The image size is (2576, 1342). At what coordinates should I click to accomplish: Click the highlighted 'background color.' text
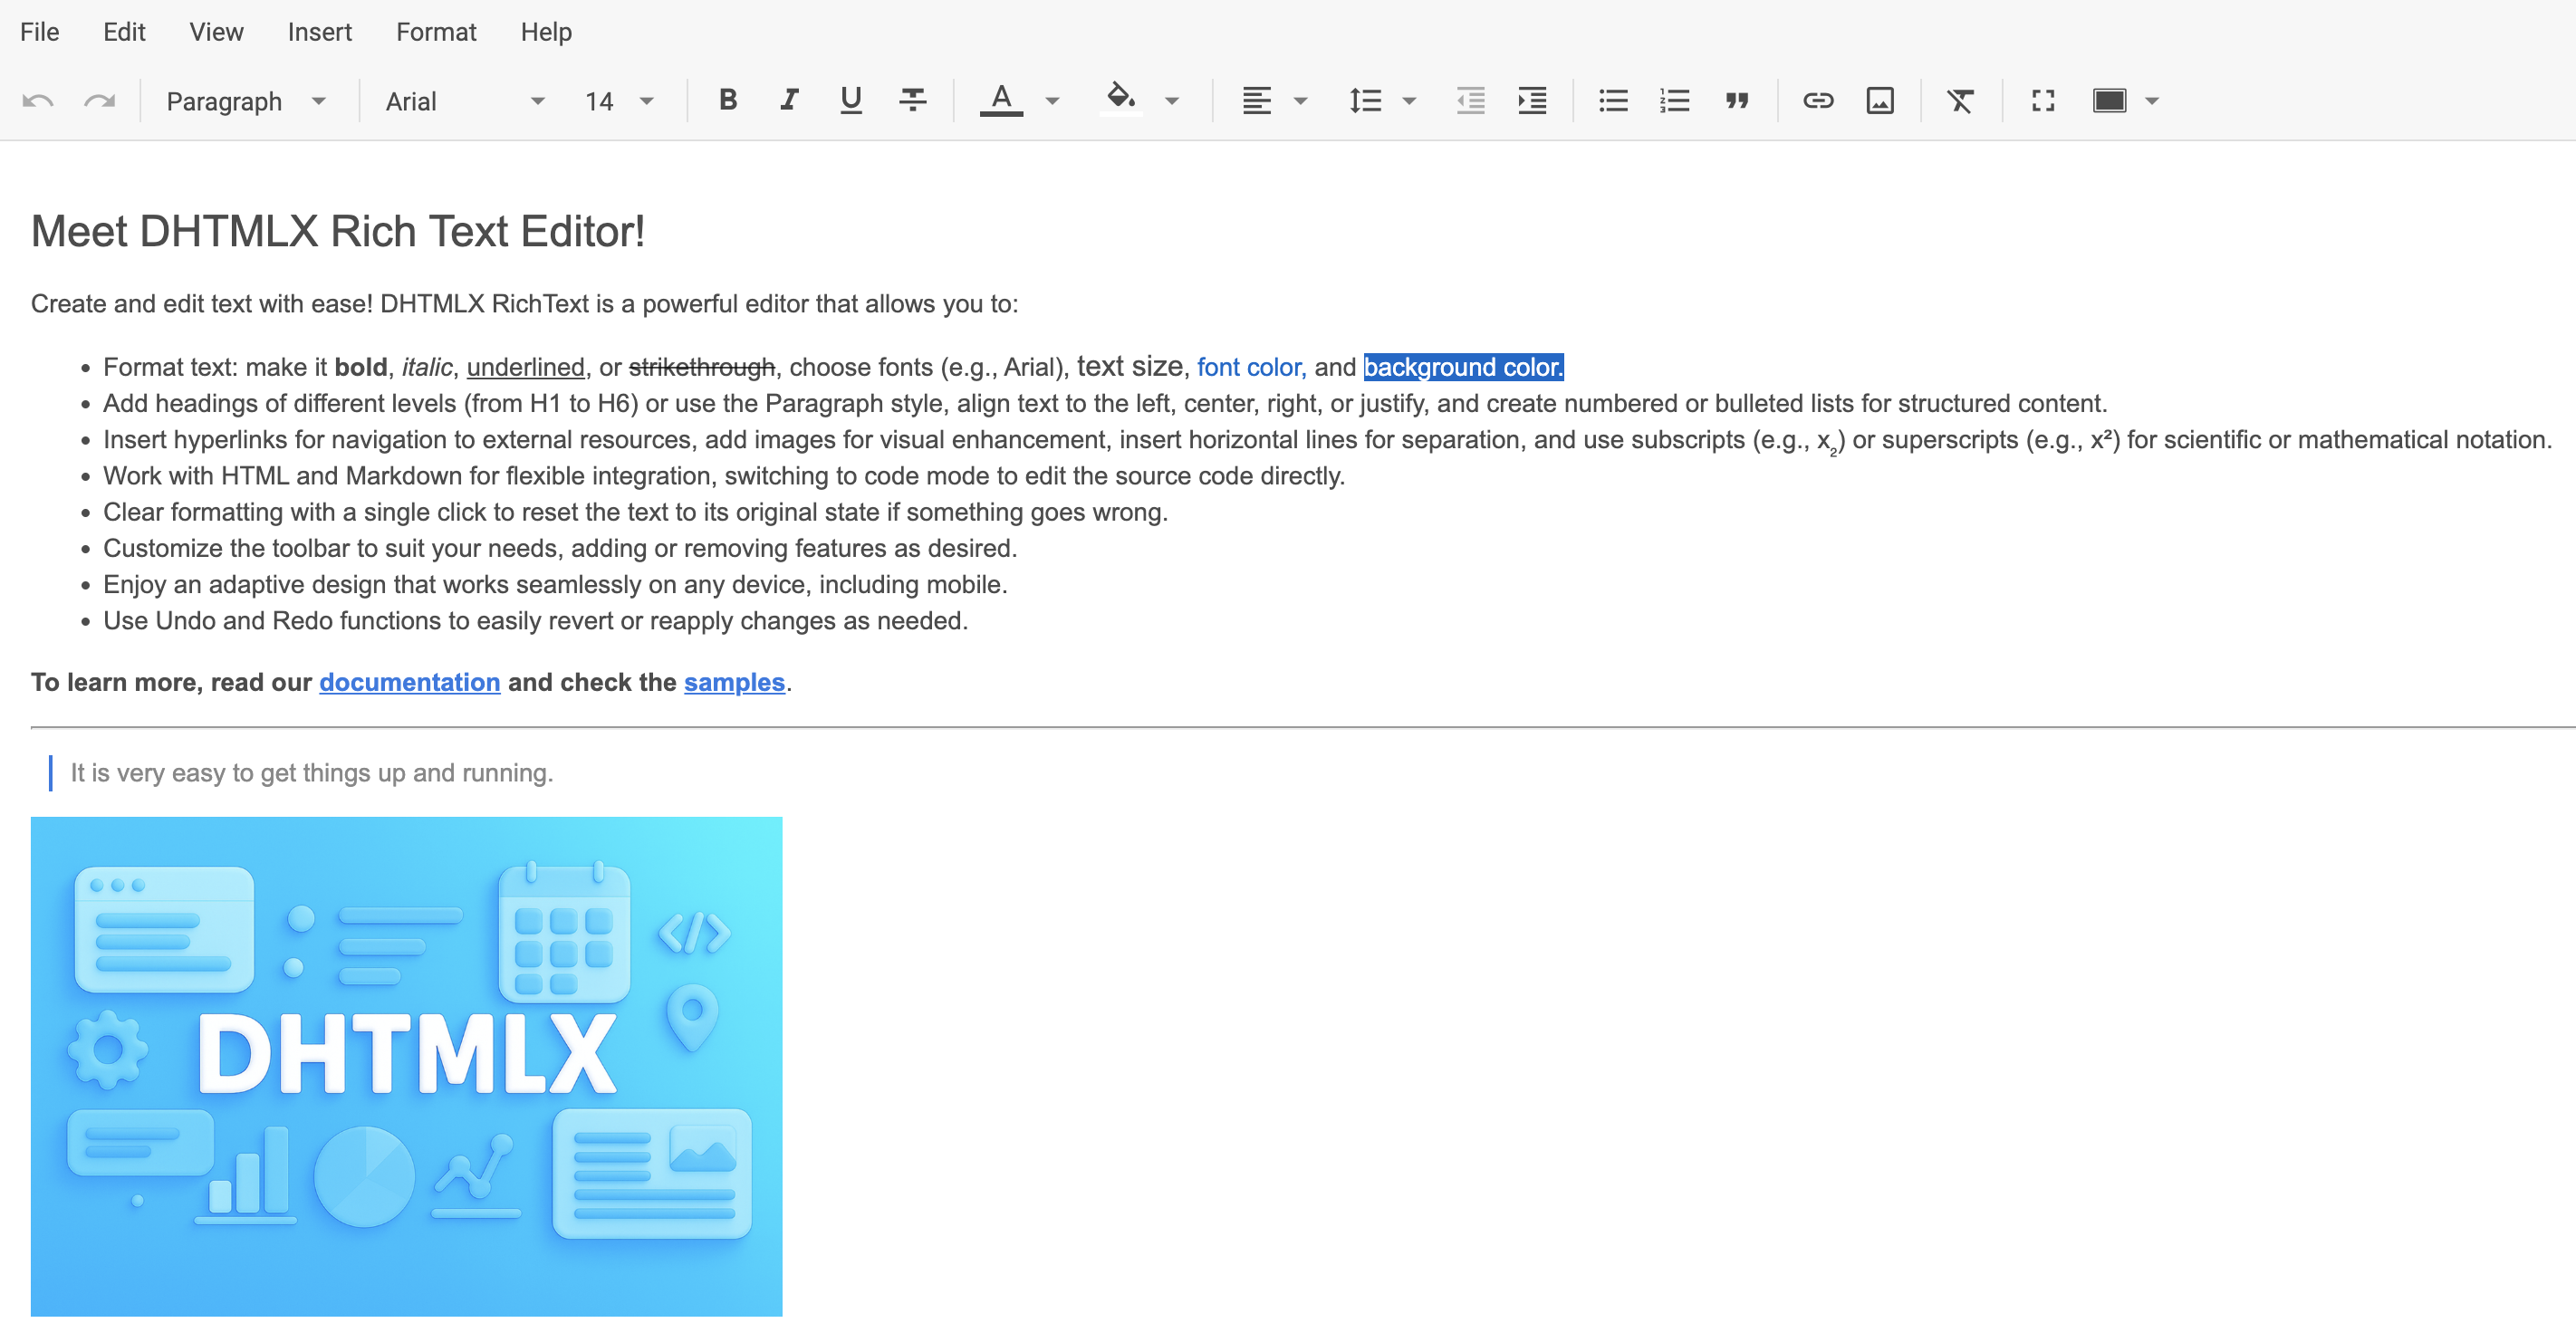(x=1463, y=367)
